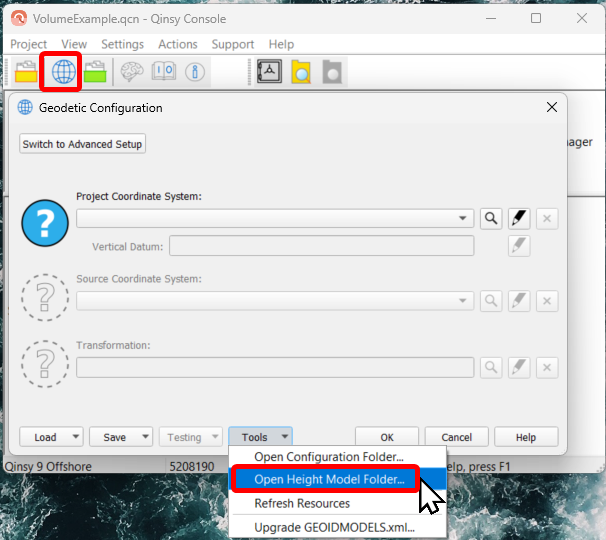
Task: Open the View menu
Action: pos(74,44)
